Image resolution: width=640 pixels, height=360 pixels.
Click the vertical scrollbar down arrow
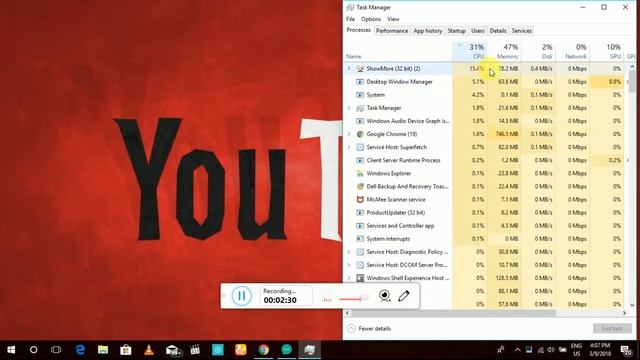click(632, 305)
